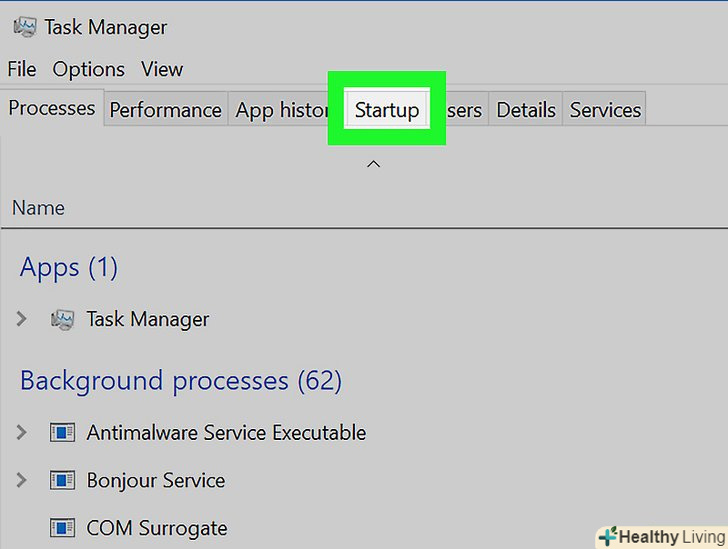Viewport: 728px width, 549px height.
Task: Click the COM Surrogate process icon
Action: pyautogui.click(x=62, y=528)
